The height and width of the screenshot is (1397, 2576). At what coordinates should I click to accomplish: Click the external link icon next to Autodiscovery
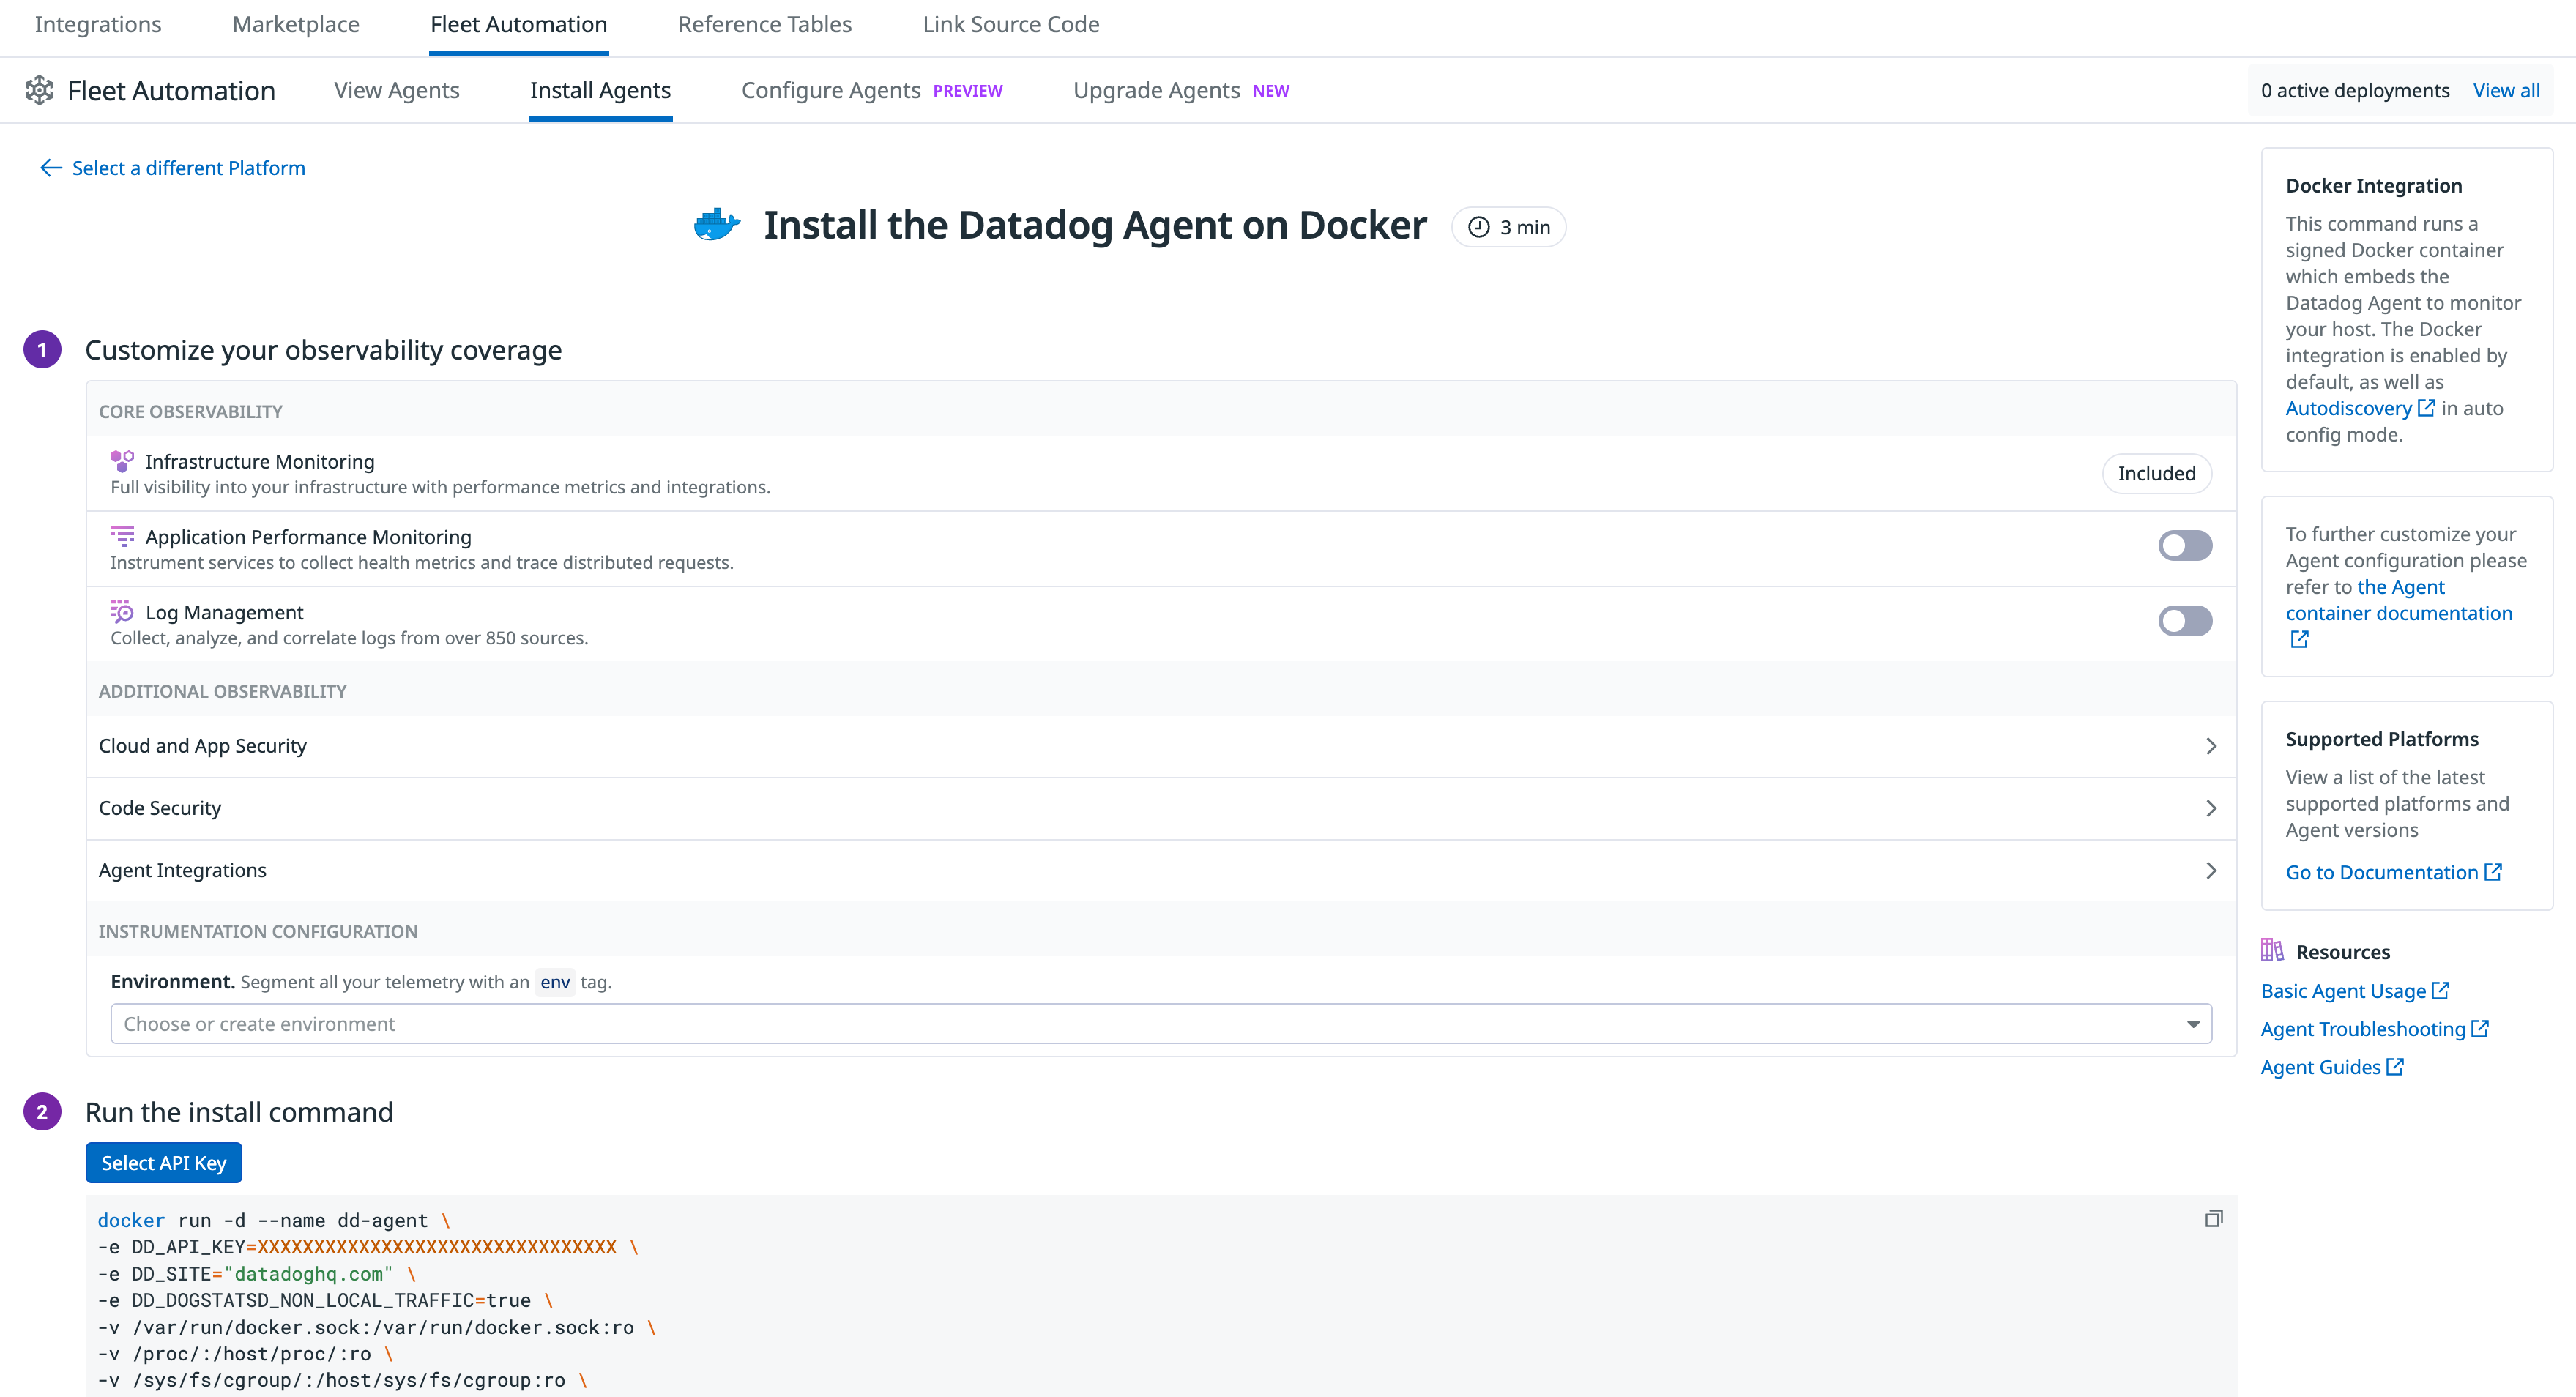(x=2426, y=408)
